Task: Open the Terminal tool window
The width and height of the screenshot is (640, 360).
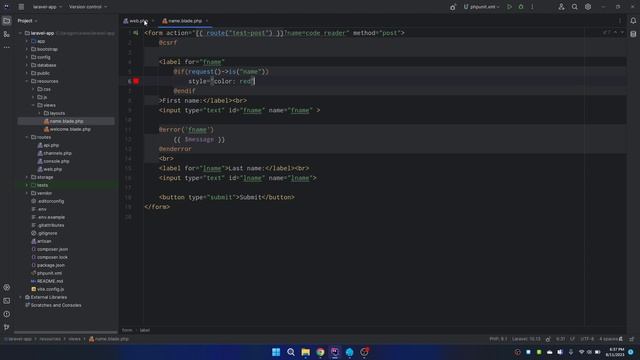Action: tap(7, 301)
